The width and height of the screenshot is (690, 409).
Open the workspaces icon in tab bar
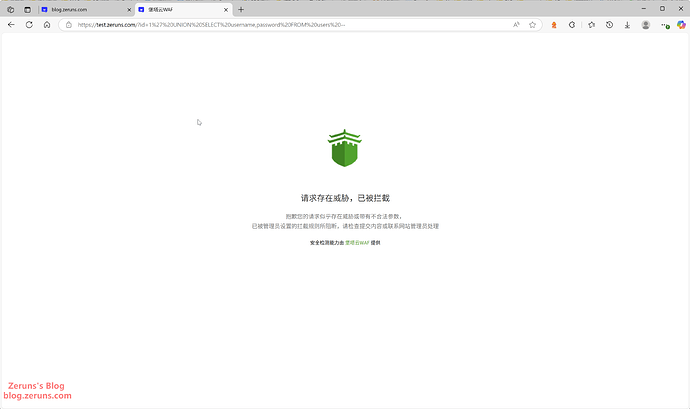11,10
